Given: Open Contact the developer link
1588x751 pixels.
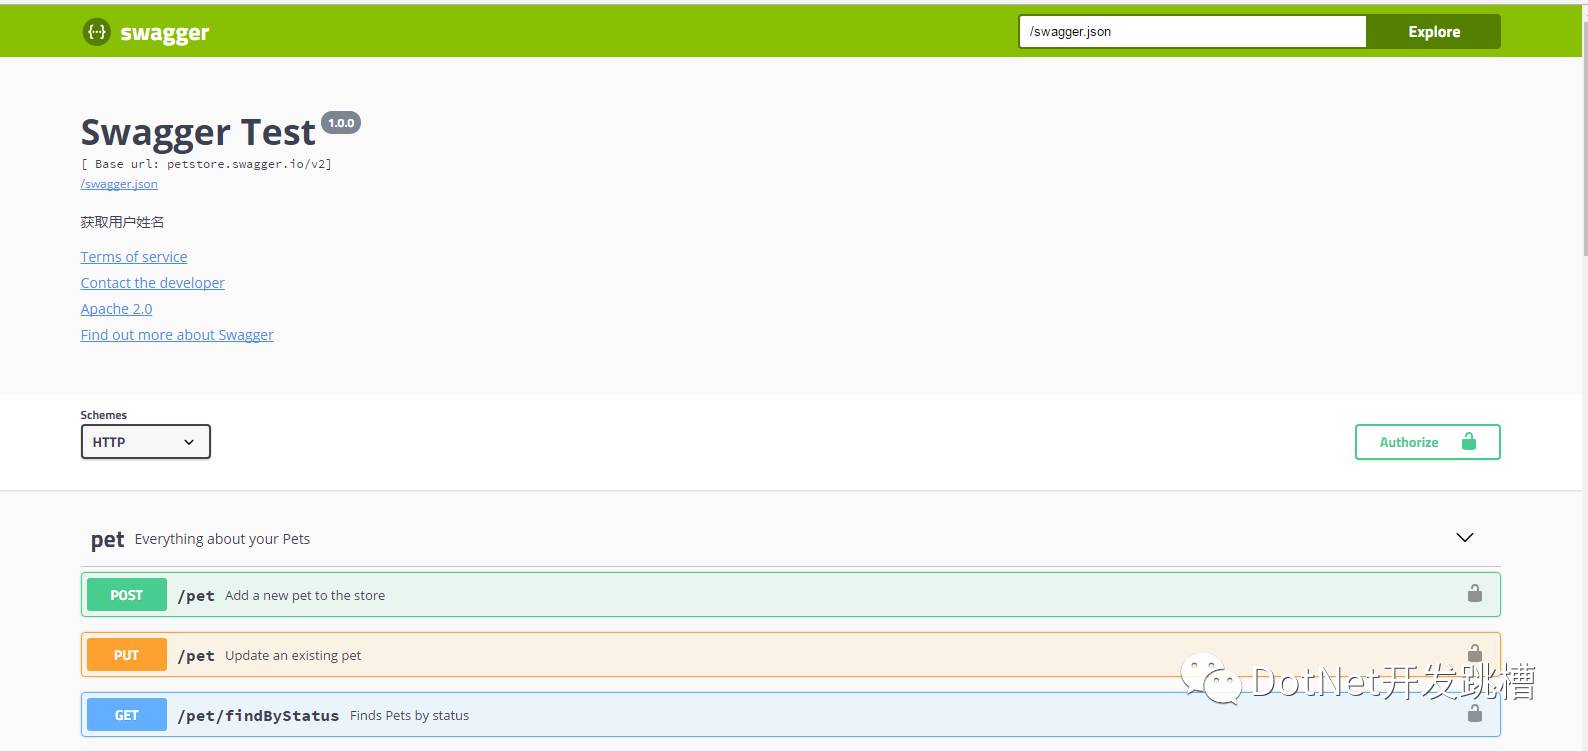Looking at the screenshot, I should pyautogui.click(x=153, y=283).
